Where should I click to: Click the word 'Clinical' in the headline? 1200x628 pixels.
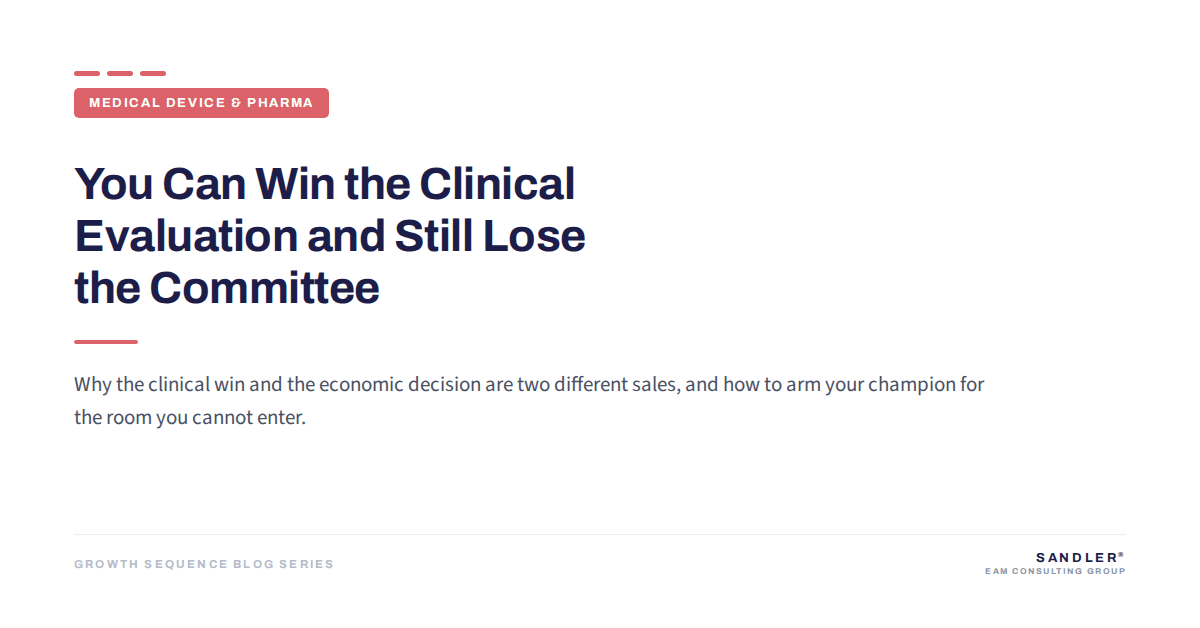tap(497, 184)
